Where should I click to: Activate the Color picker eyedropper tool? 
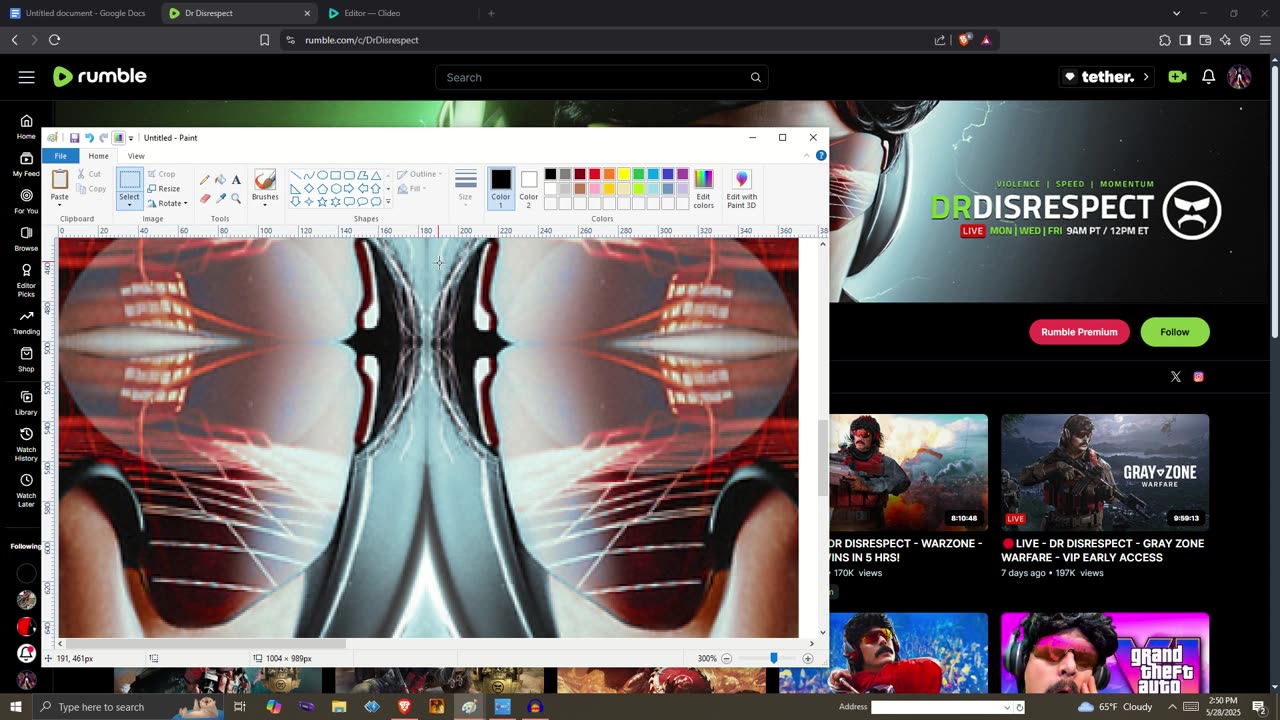220,198
